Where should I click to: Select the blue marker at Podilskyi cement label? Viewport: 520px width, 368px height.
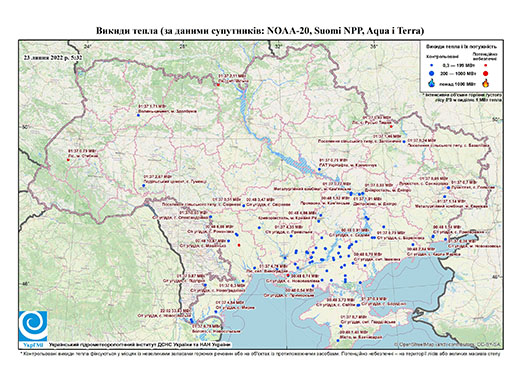(144, 185)
